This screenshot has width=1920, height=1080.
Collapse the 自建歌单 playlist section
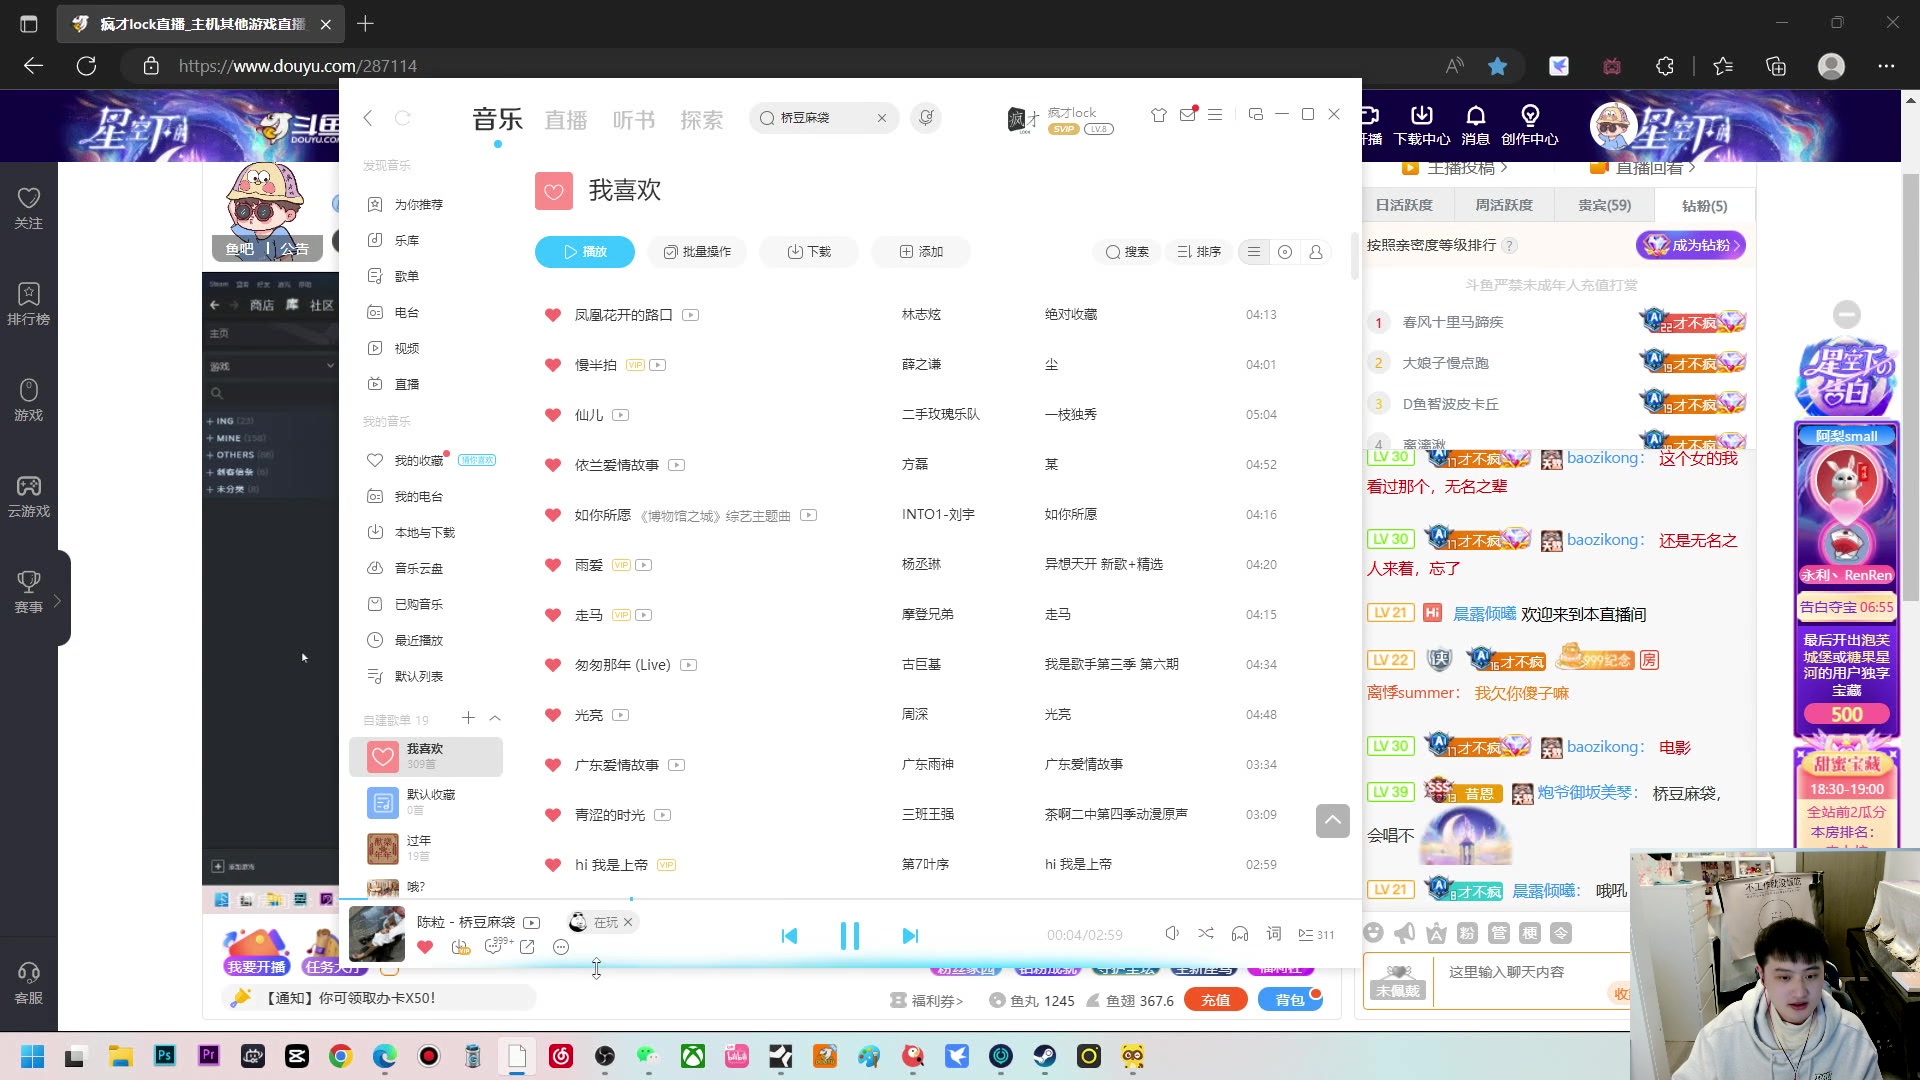(495, 718)
